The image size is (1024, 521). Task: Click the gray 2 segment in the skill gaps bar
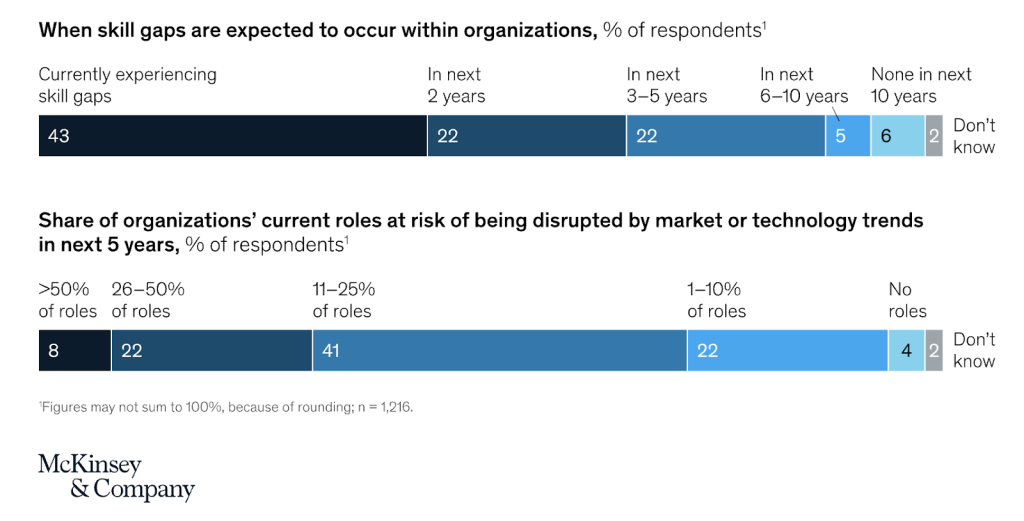(934, 136)
